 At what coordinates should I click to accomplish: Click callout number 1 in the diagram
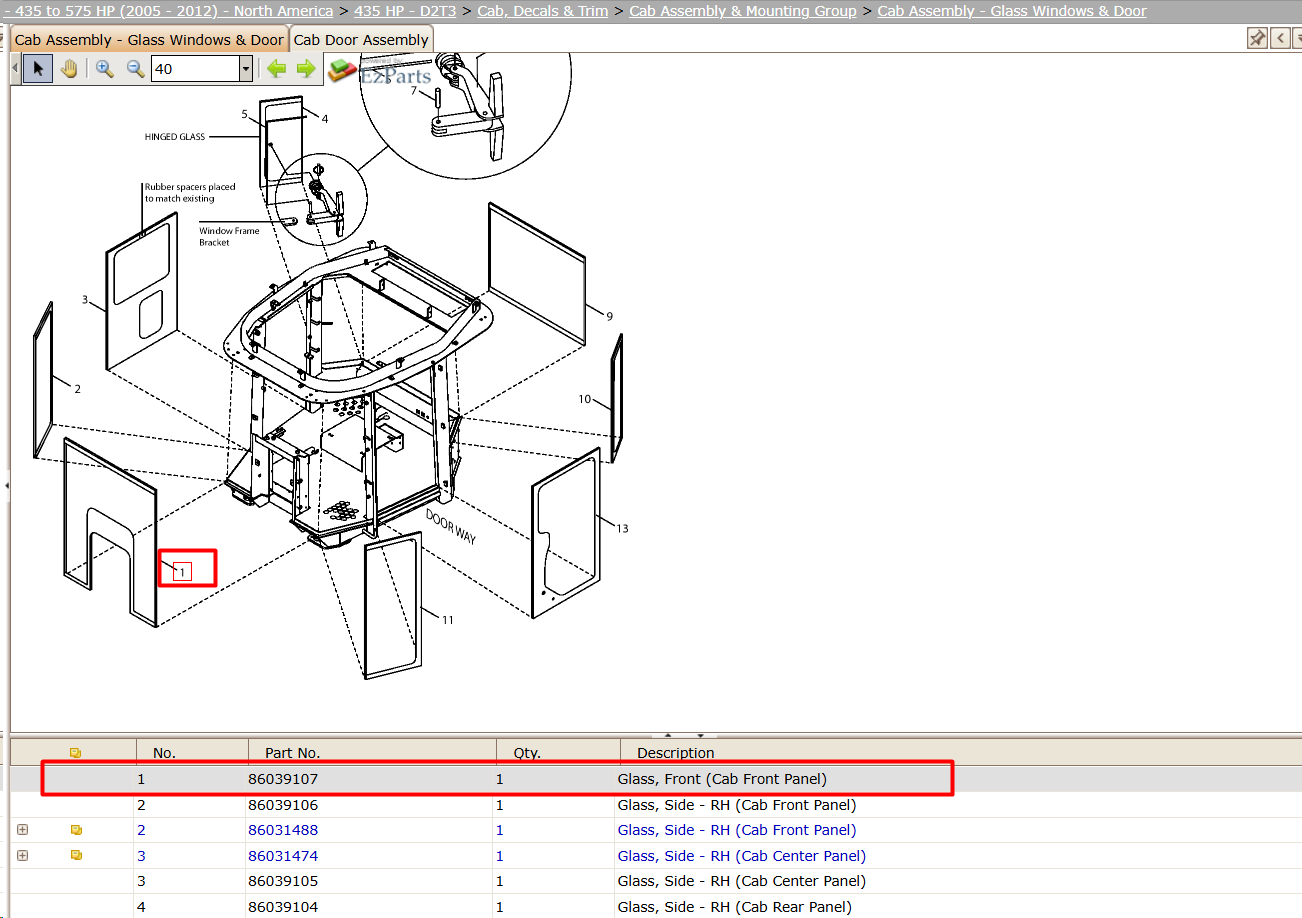click(182, 572)
